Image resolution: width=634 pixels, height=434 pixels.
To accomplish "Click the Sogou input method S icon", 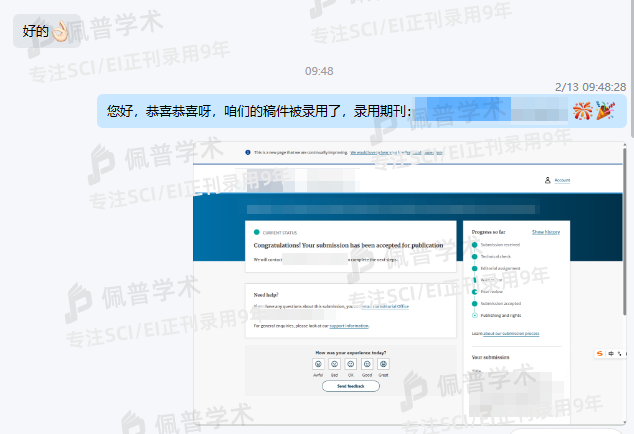I will coord(600,353).
